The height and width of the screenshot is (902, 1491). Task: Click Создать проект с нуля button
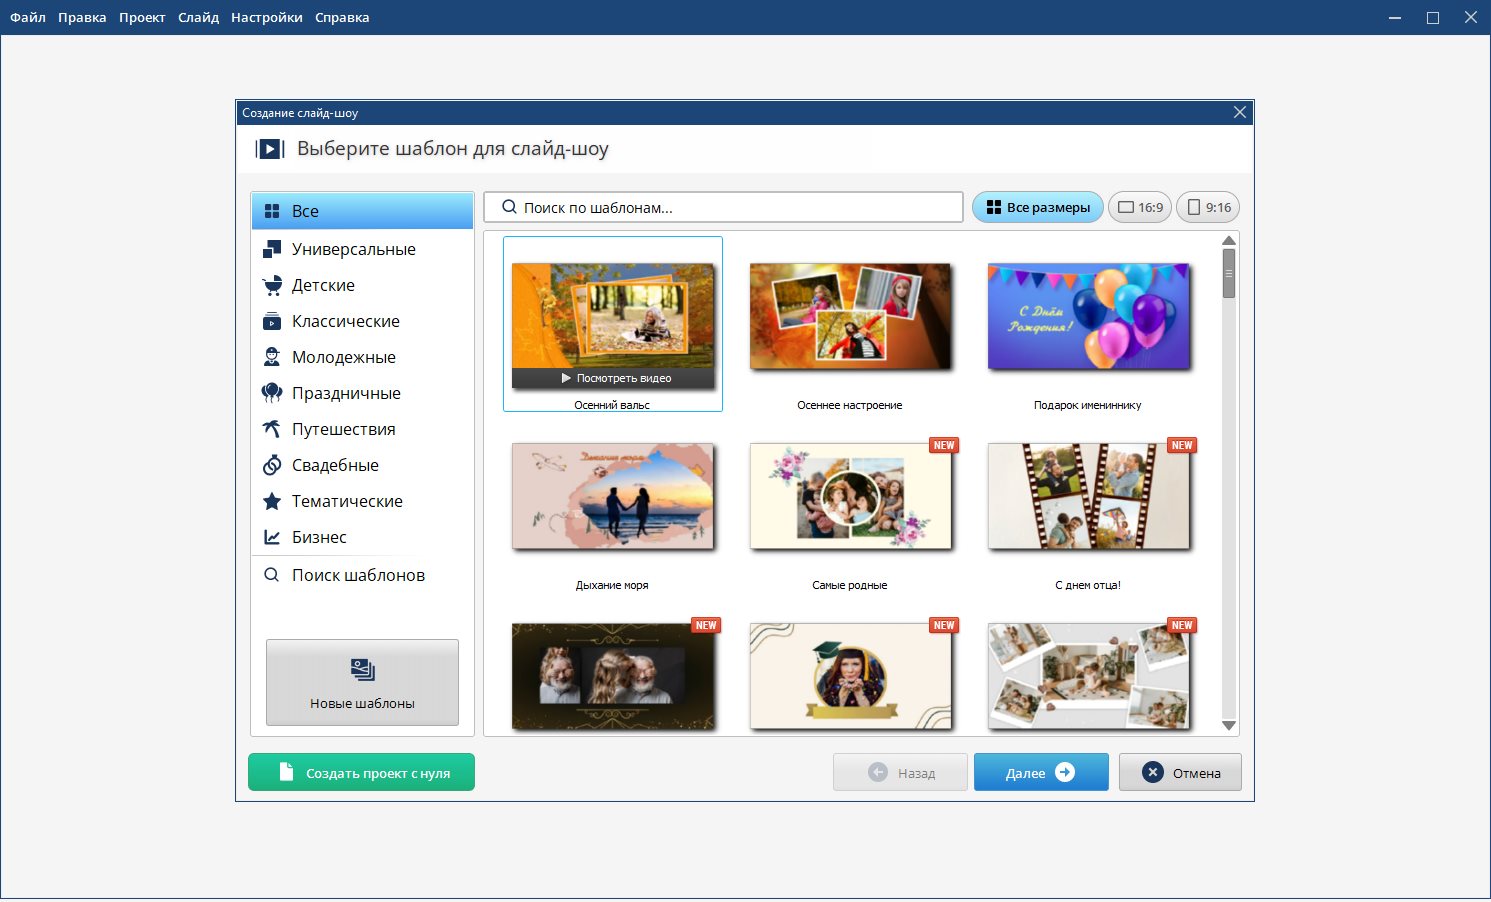[361, 773]
